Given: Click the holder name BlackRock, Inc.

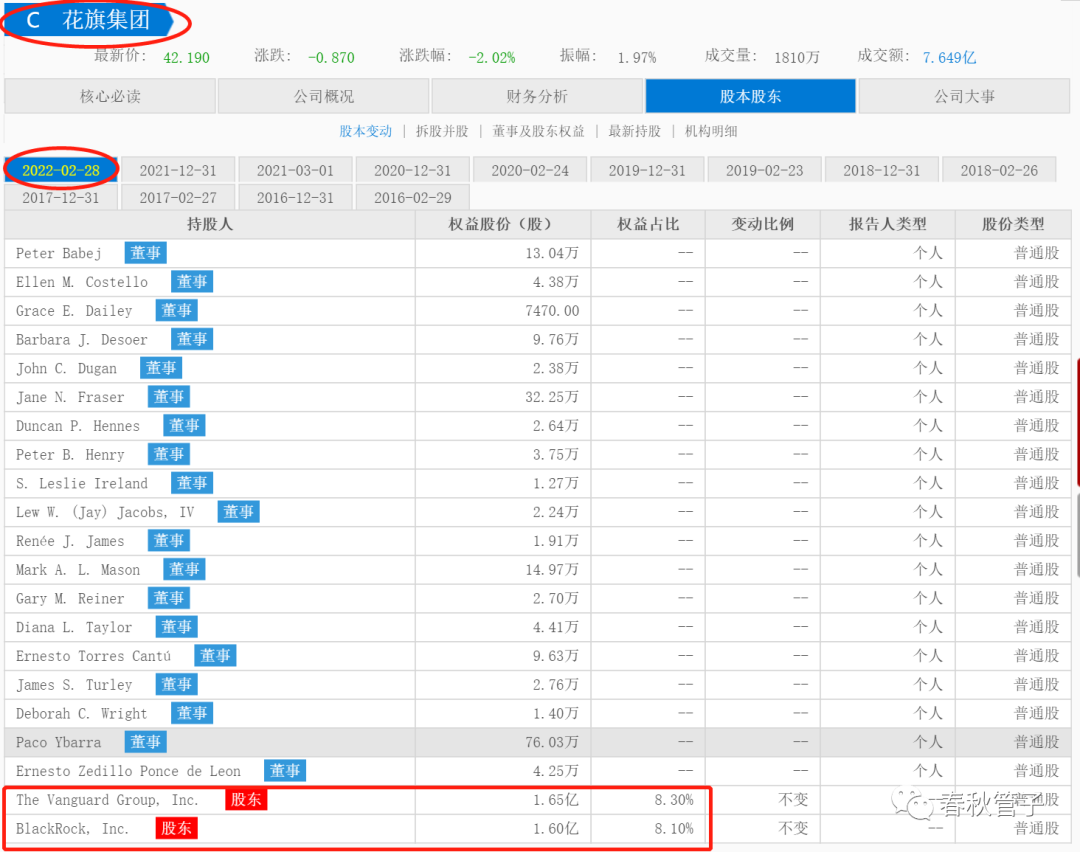Looking at the screenshot, I should (72, 829).
